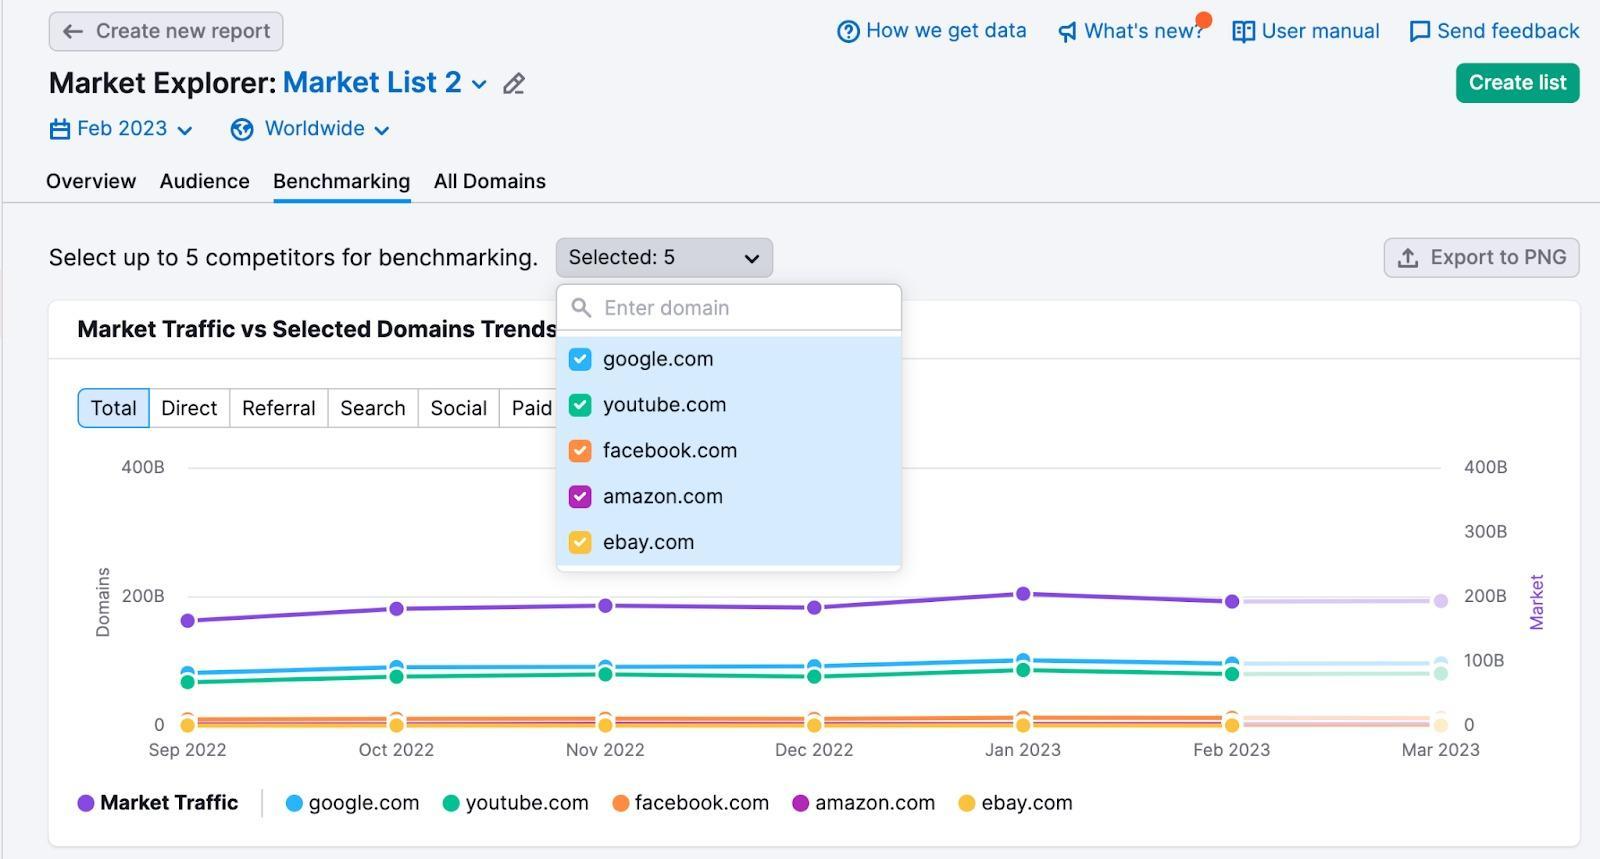Click Market Traffic data point at Jan 2023
The image size is (1600, 859).
[1023, 594]
